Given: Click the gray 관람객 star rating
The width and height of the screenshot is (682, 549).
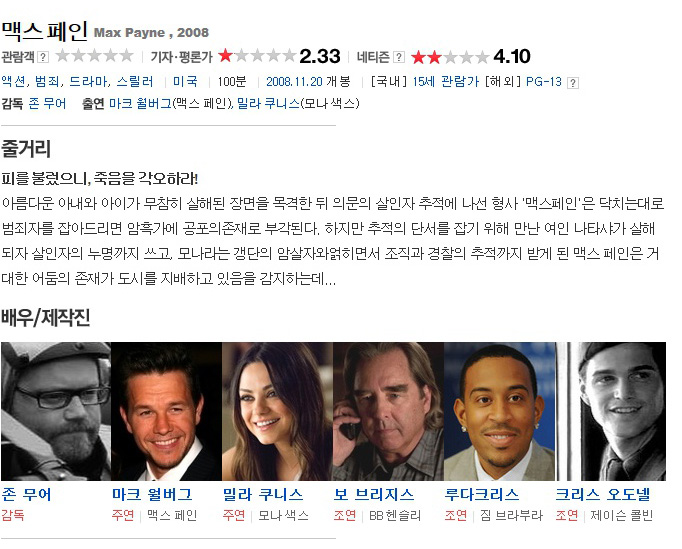Looking at the screenshot, I should [95, 56].
